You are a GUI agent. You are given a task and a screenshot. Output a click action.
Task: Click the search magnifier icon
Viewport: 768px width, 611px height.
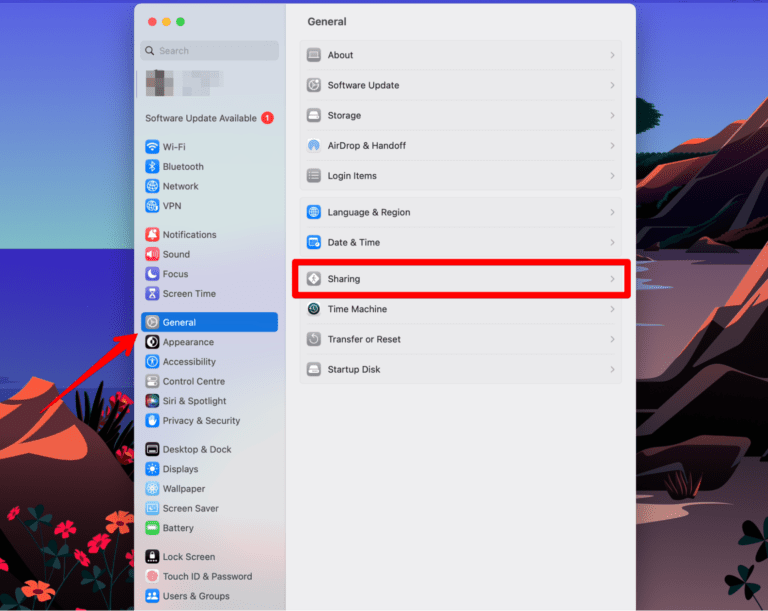click(x=149, y=50)
